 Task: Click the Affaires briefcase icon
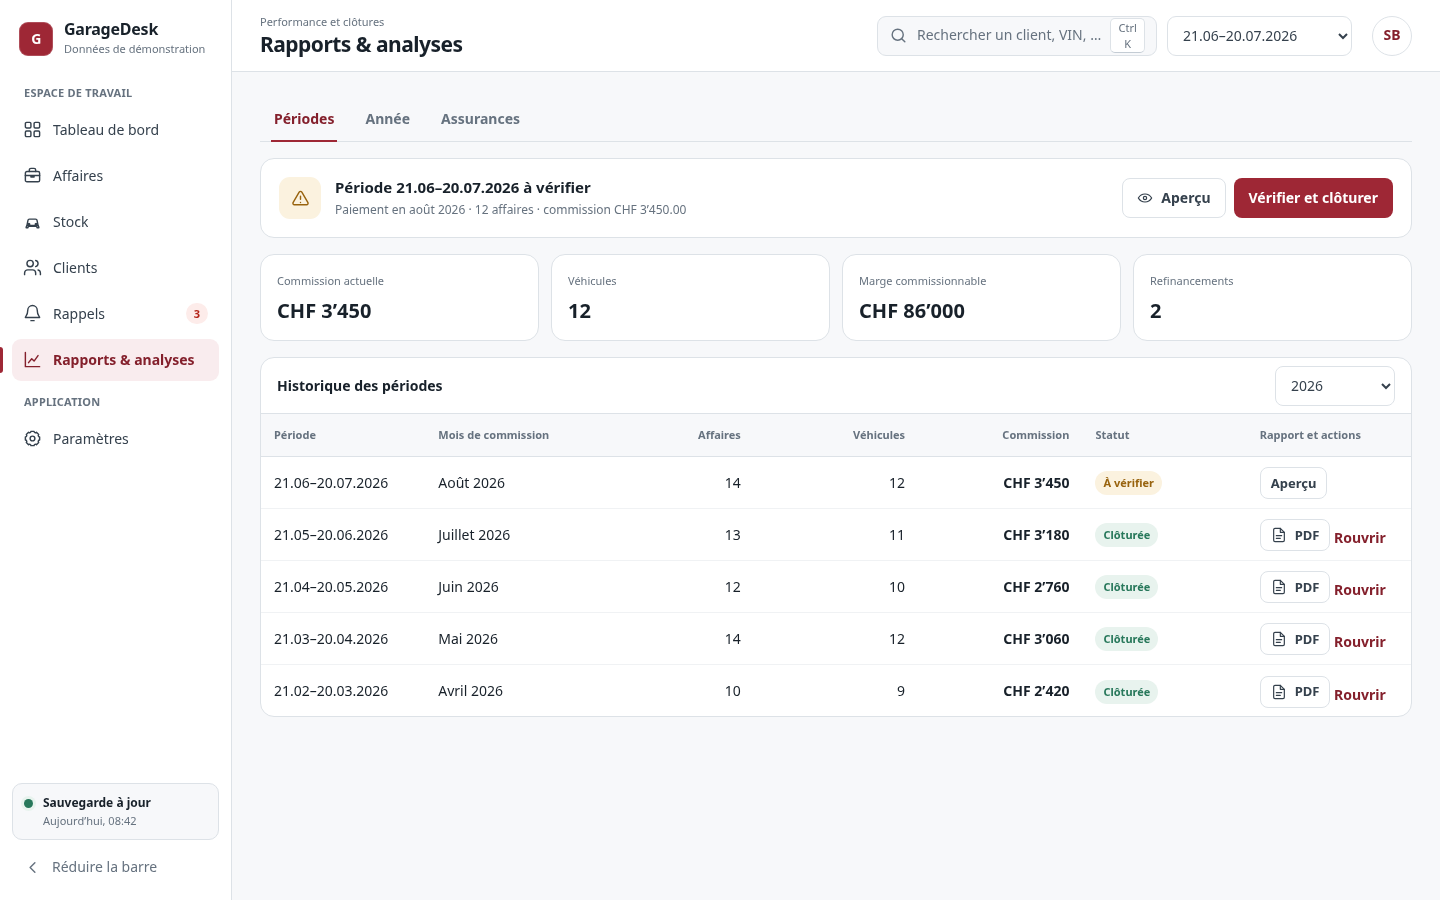tap(33, 176)
